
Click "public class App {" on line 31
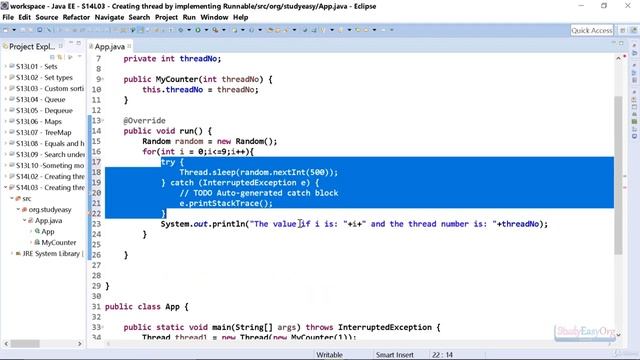coord(146,307)
